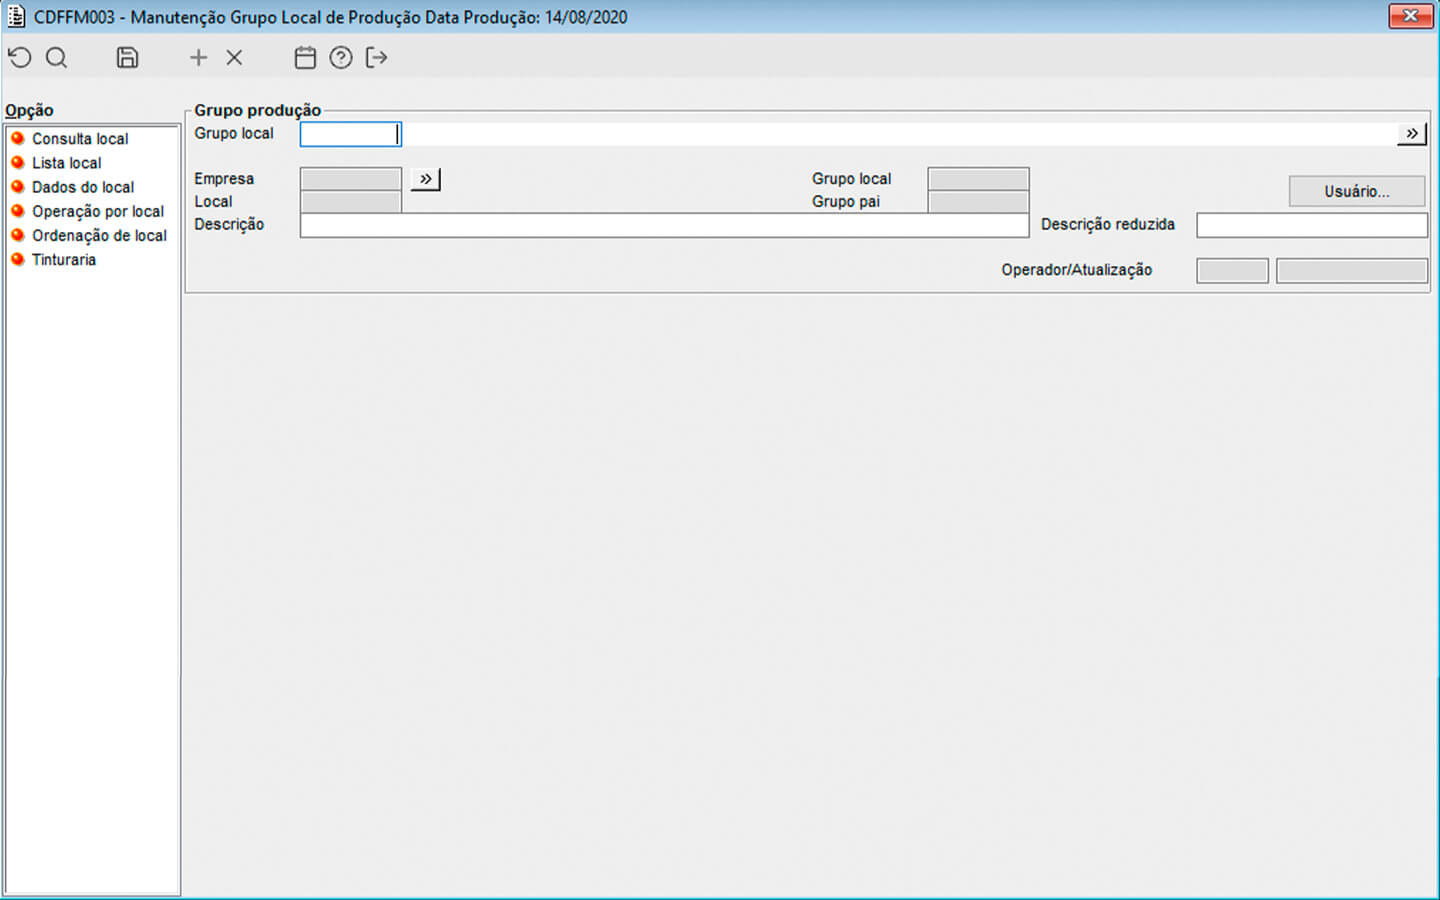Open the help question mark icon

click(x=341, y=58)
